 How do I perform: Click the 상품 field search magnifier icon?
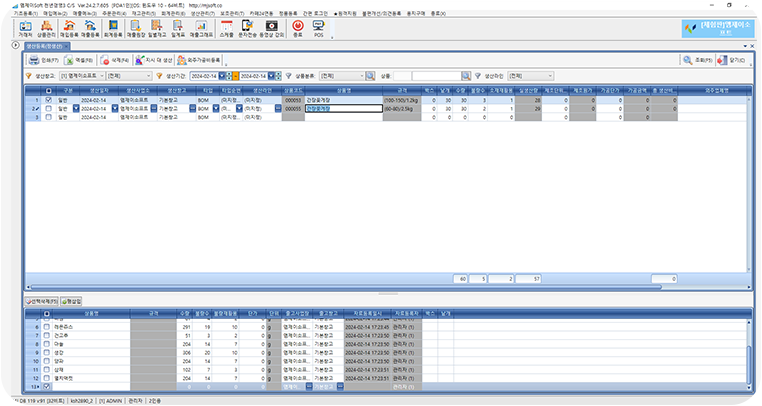466,76
